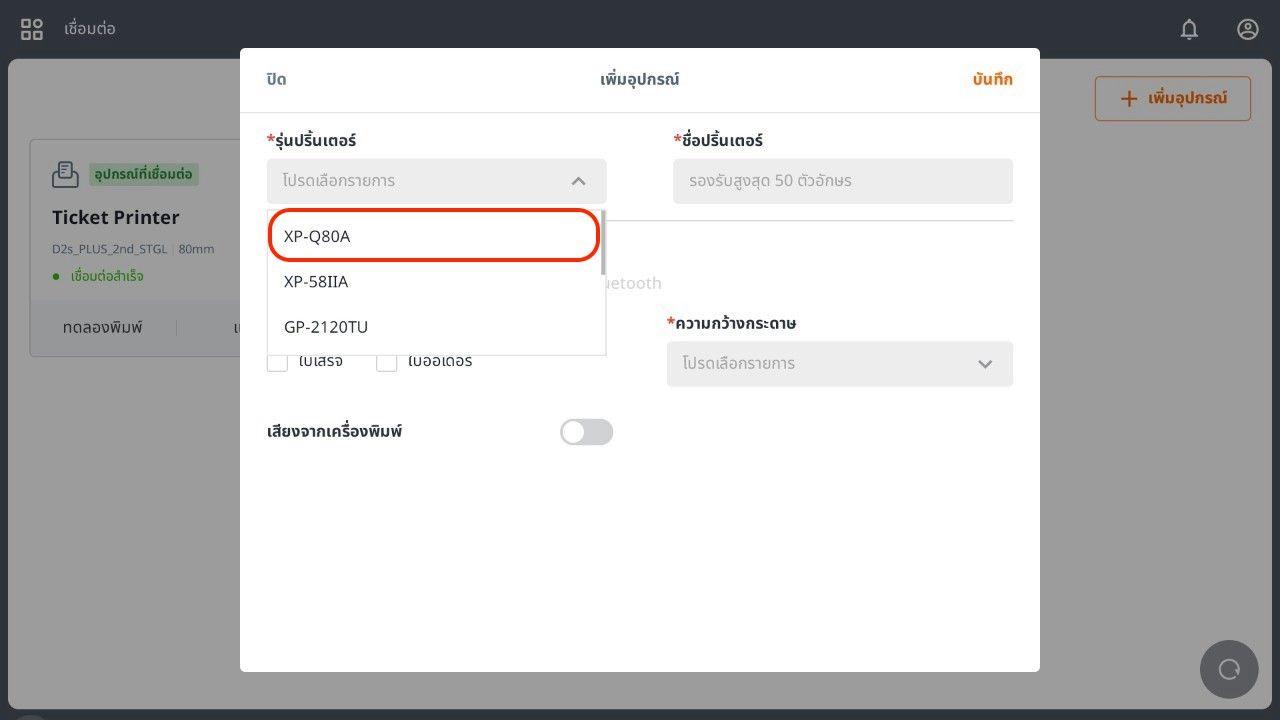Select XP-Q80A from the printer list
Screen dimensions: 1280x720
coord(434,236)
